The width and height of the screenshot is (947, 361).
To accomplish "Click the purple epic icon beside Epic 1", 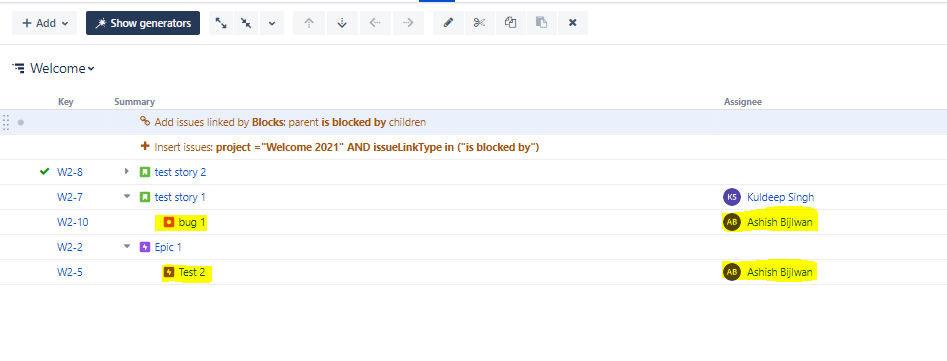I will (x=145, y=247).
